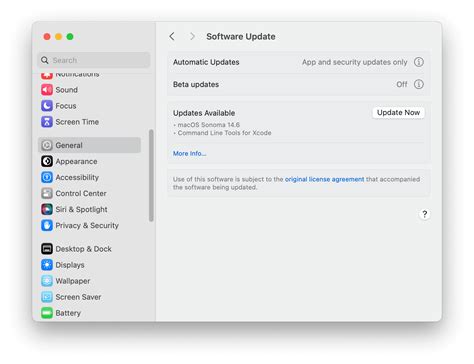Minimize window with the yellow button
474x364 pixels.
point(58,37)
